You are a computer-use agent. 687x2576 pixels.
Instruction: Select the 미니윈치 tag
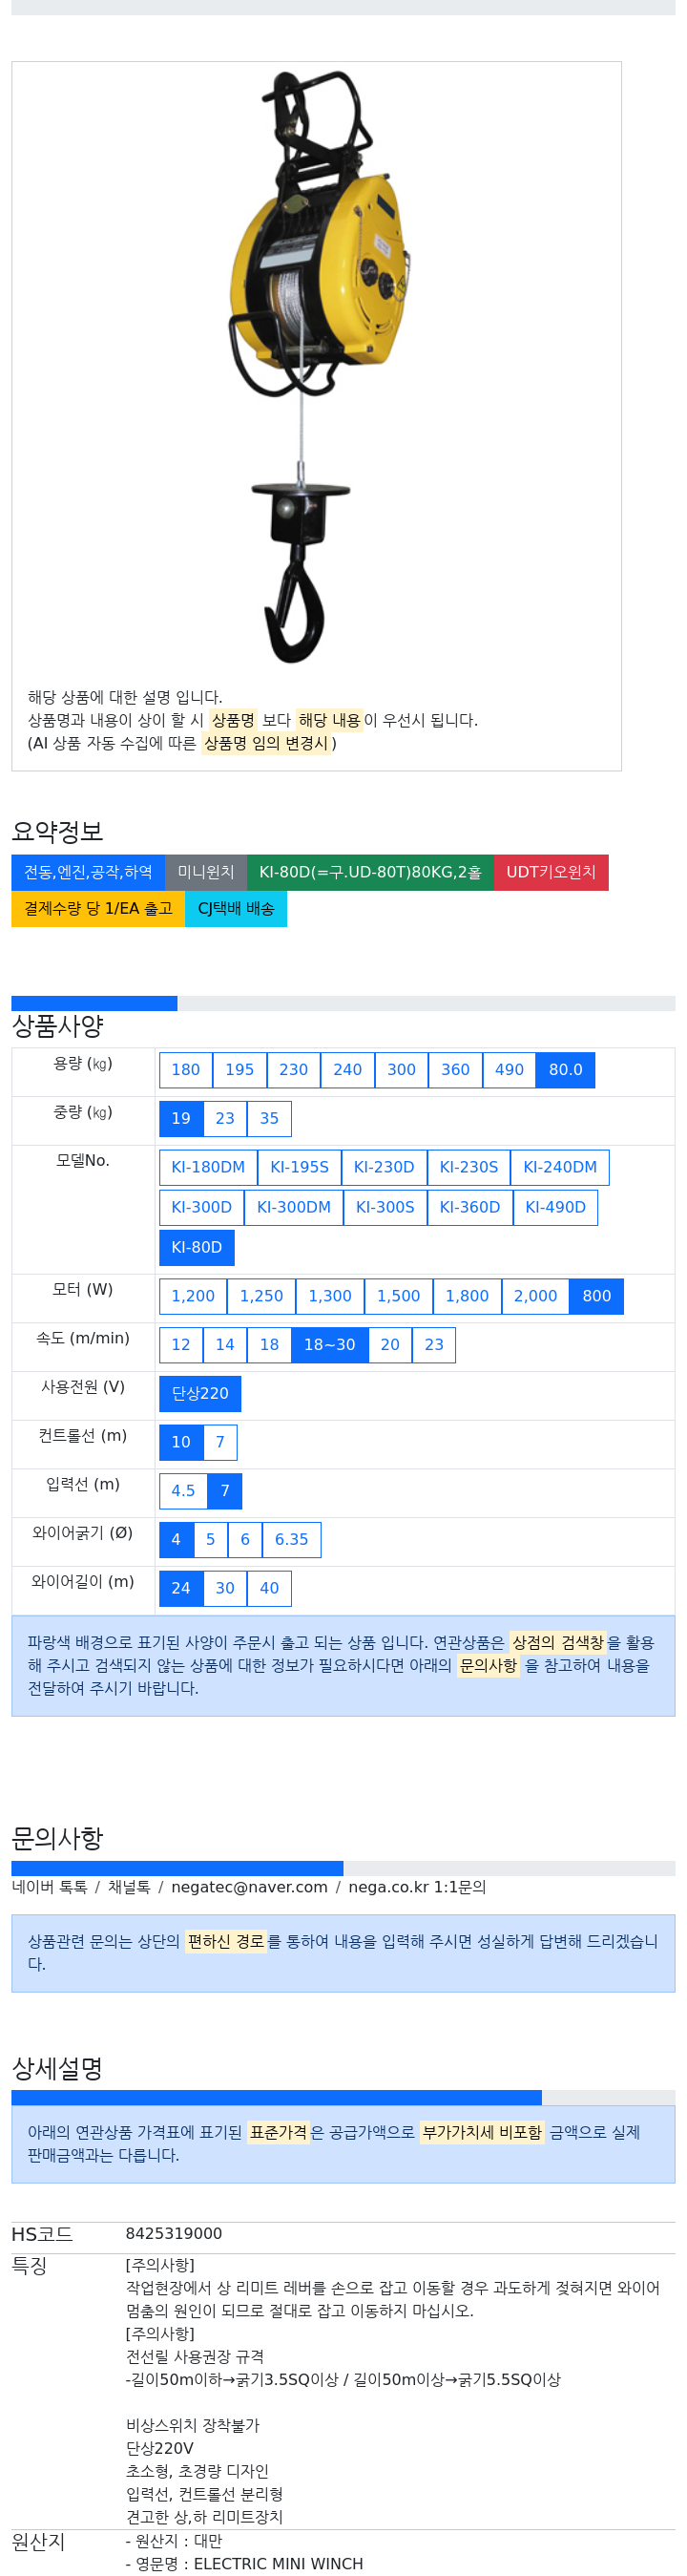tap(206, 872)
